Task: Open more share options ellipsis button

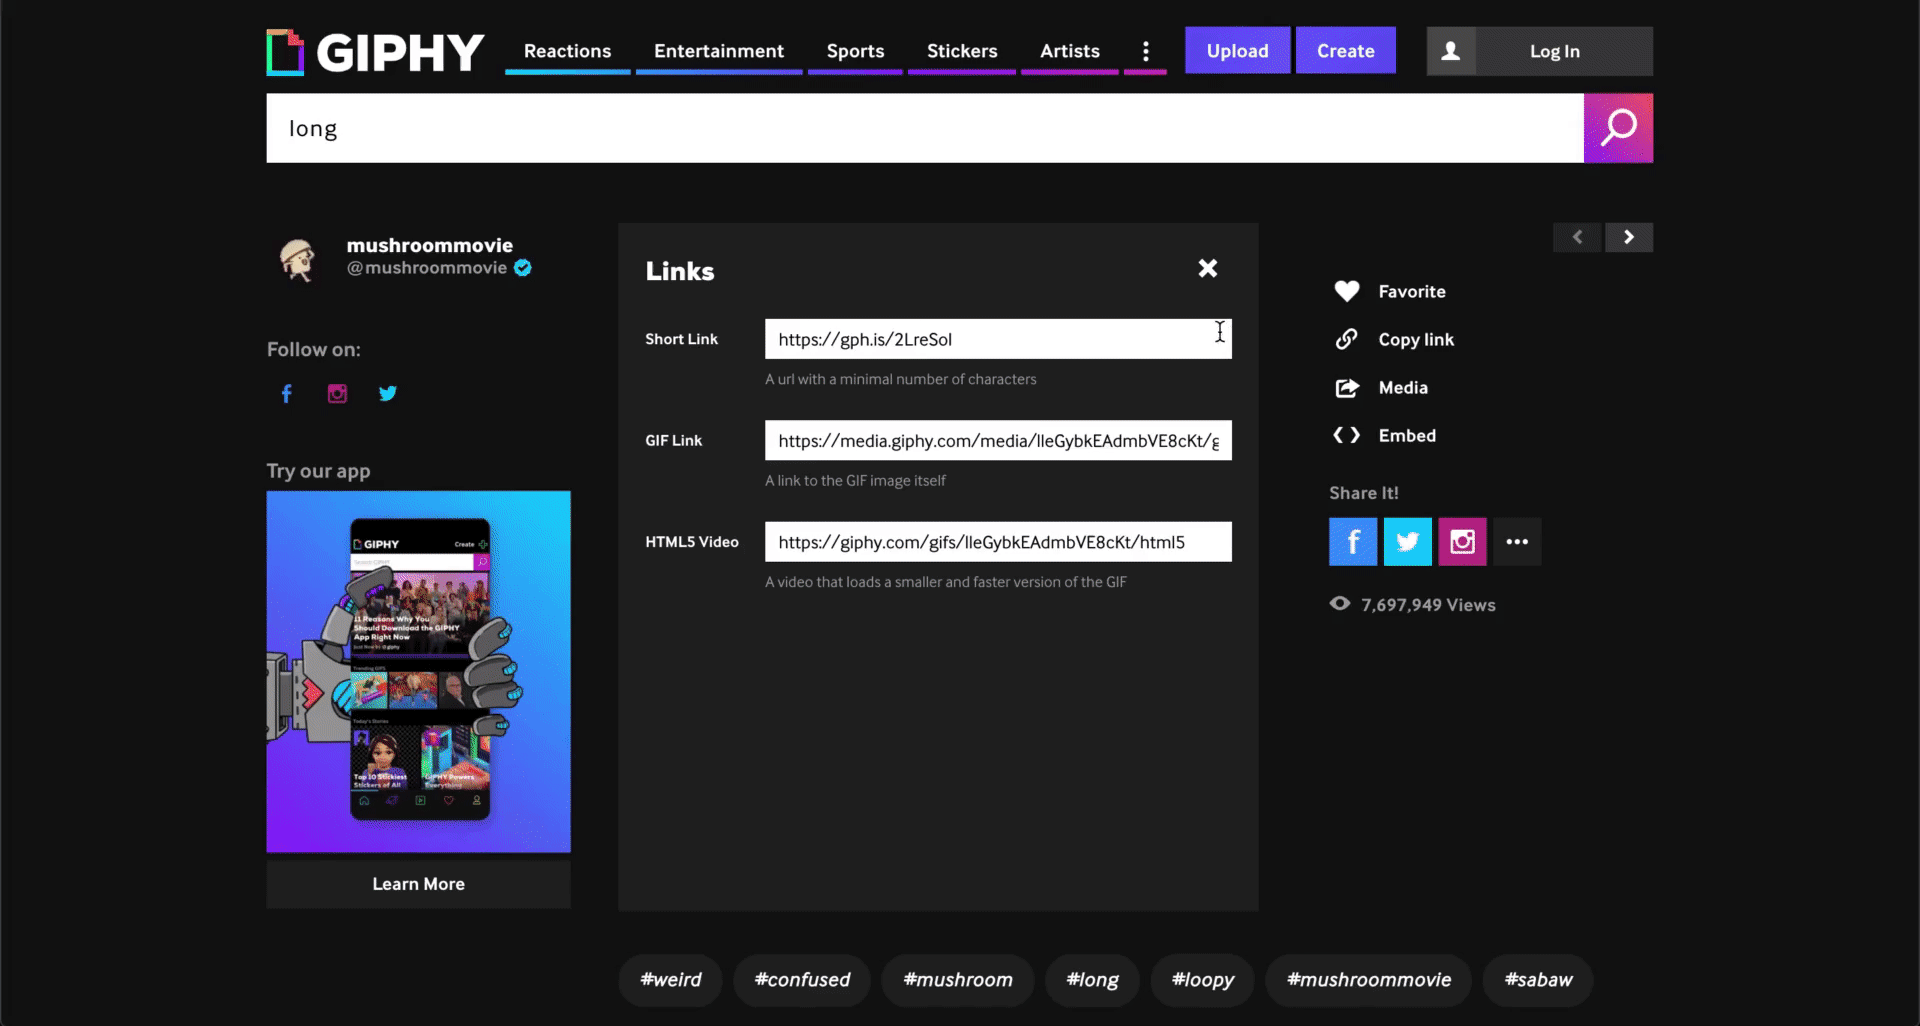Action: pyautogui.click(x=1516, y=542)
